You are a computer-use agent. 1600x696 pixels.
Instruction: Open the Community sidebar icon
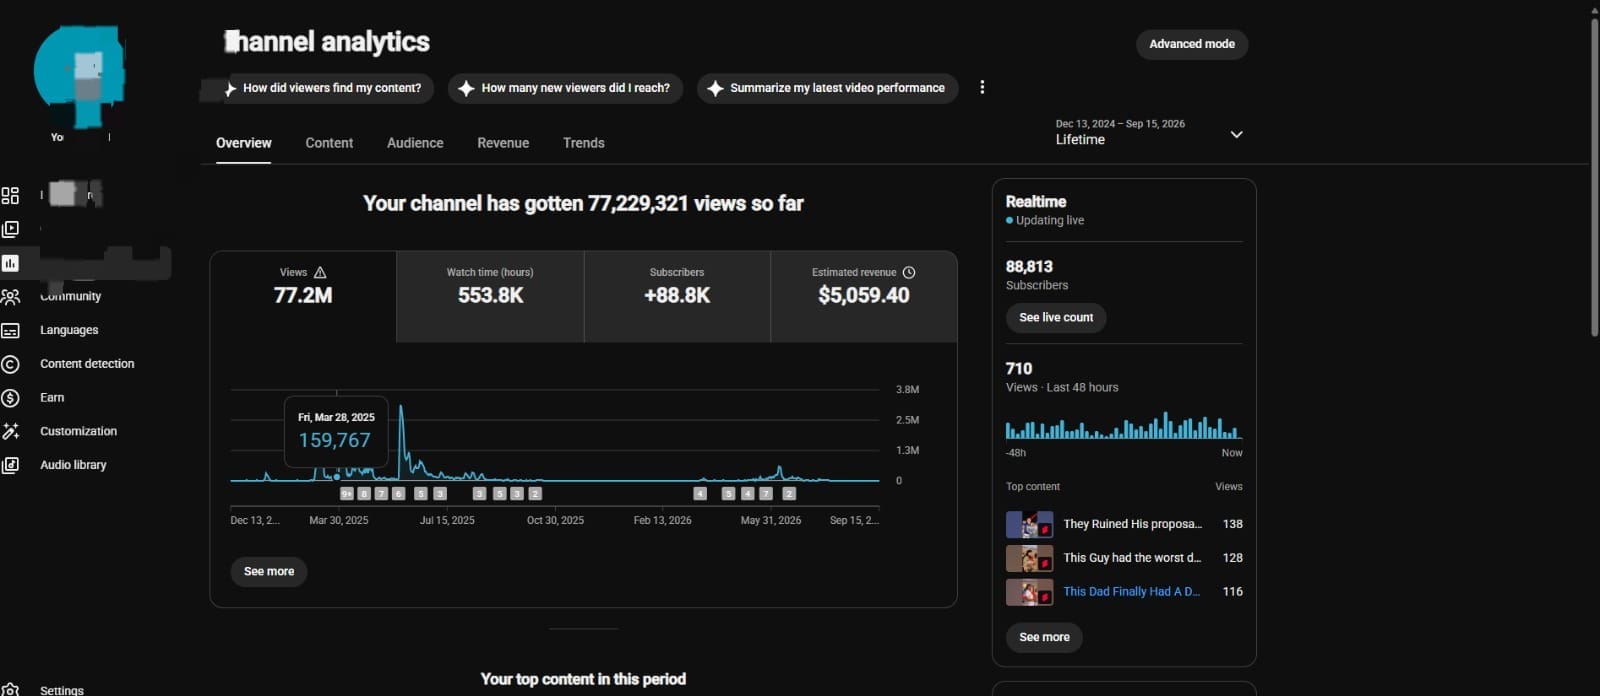coord(10,297)
